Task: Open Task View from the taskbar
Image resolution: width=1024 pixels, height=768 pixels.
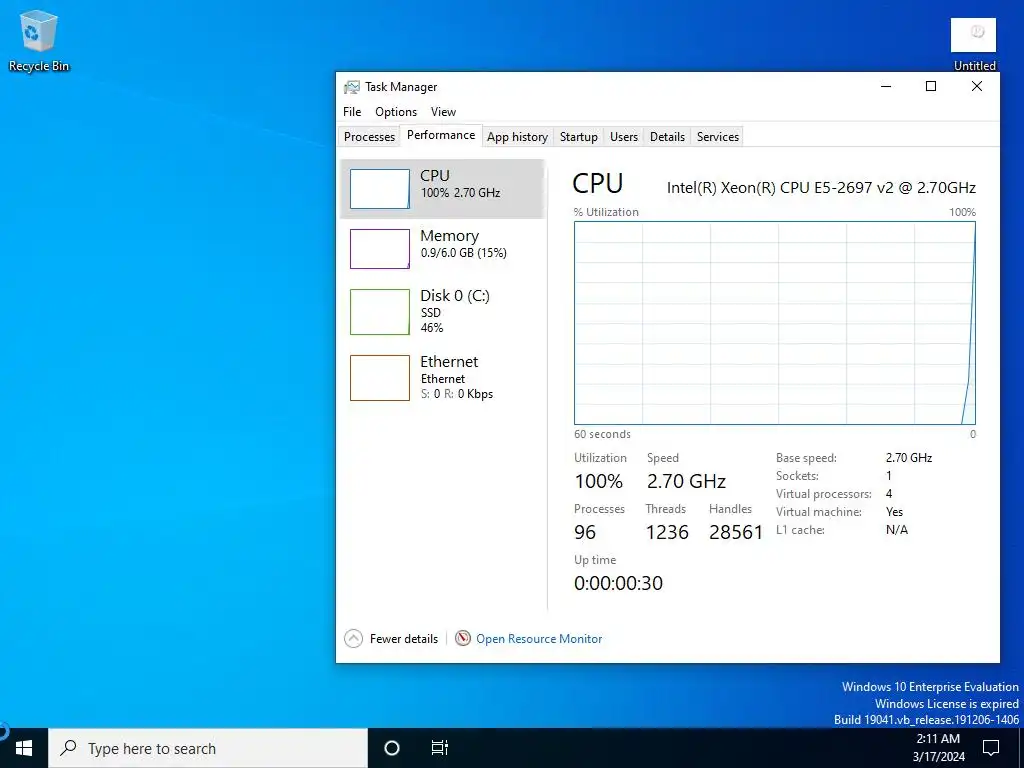Action: point(440,748)
